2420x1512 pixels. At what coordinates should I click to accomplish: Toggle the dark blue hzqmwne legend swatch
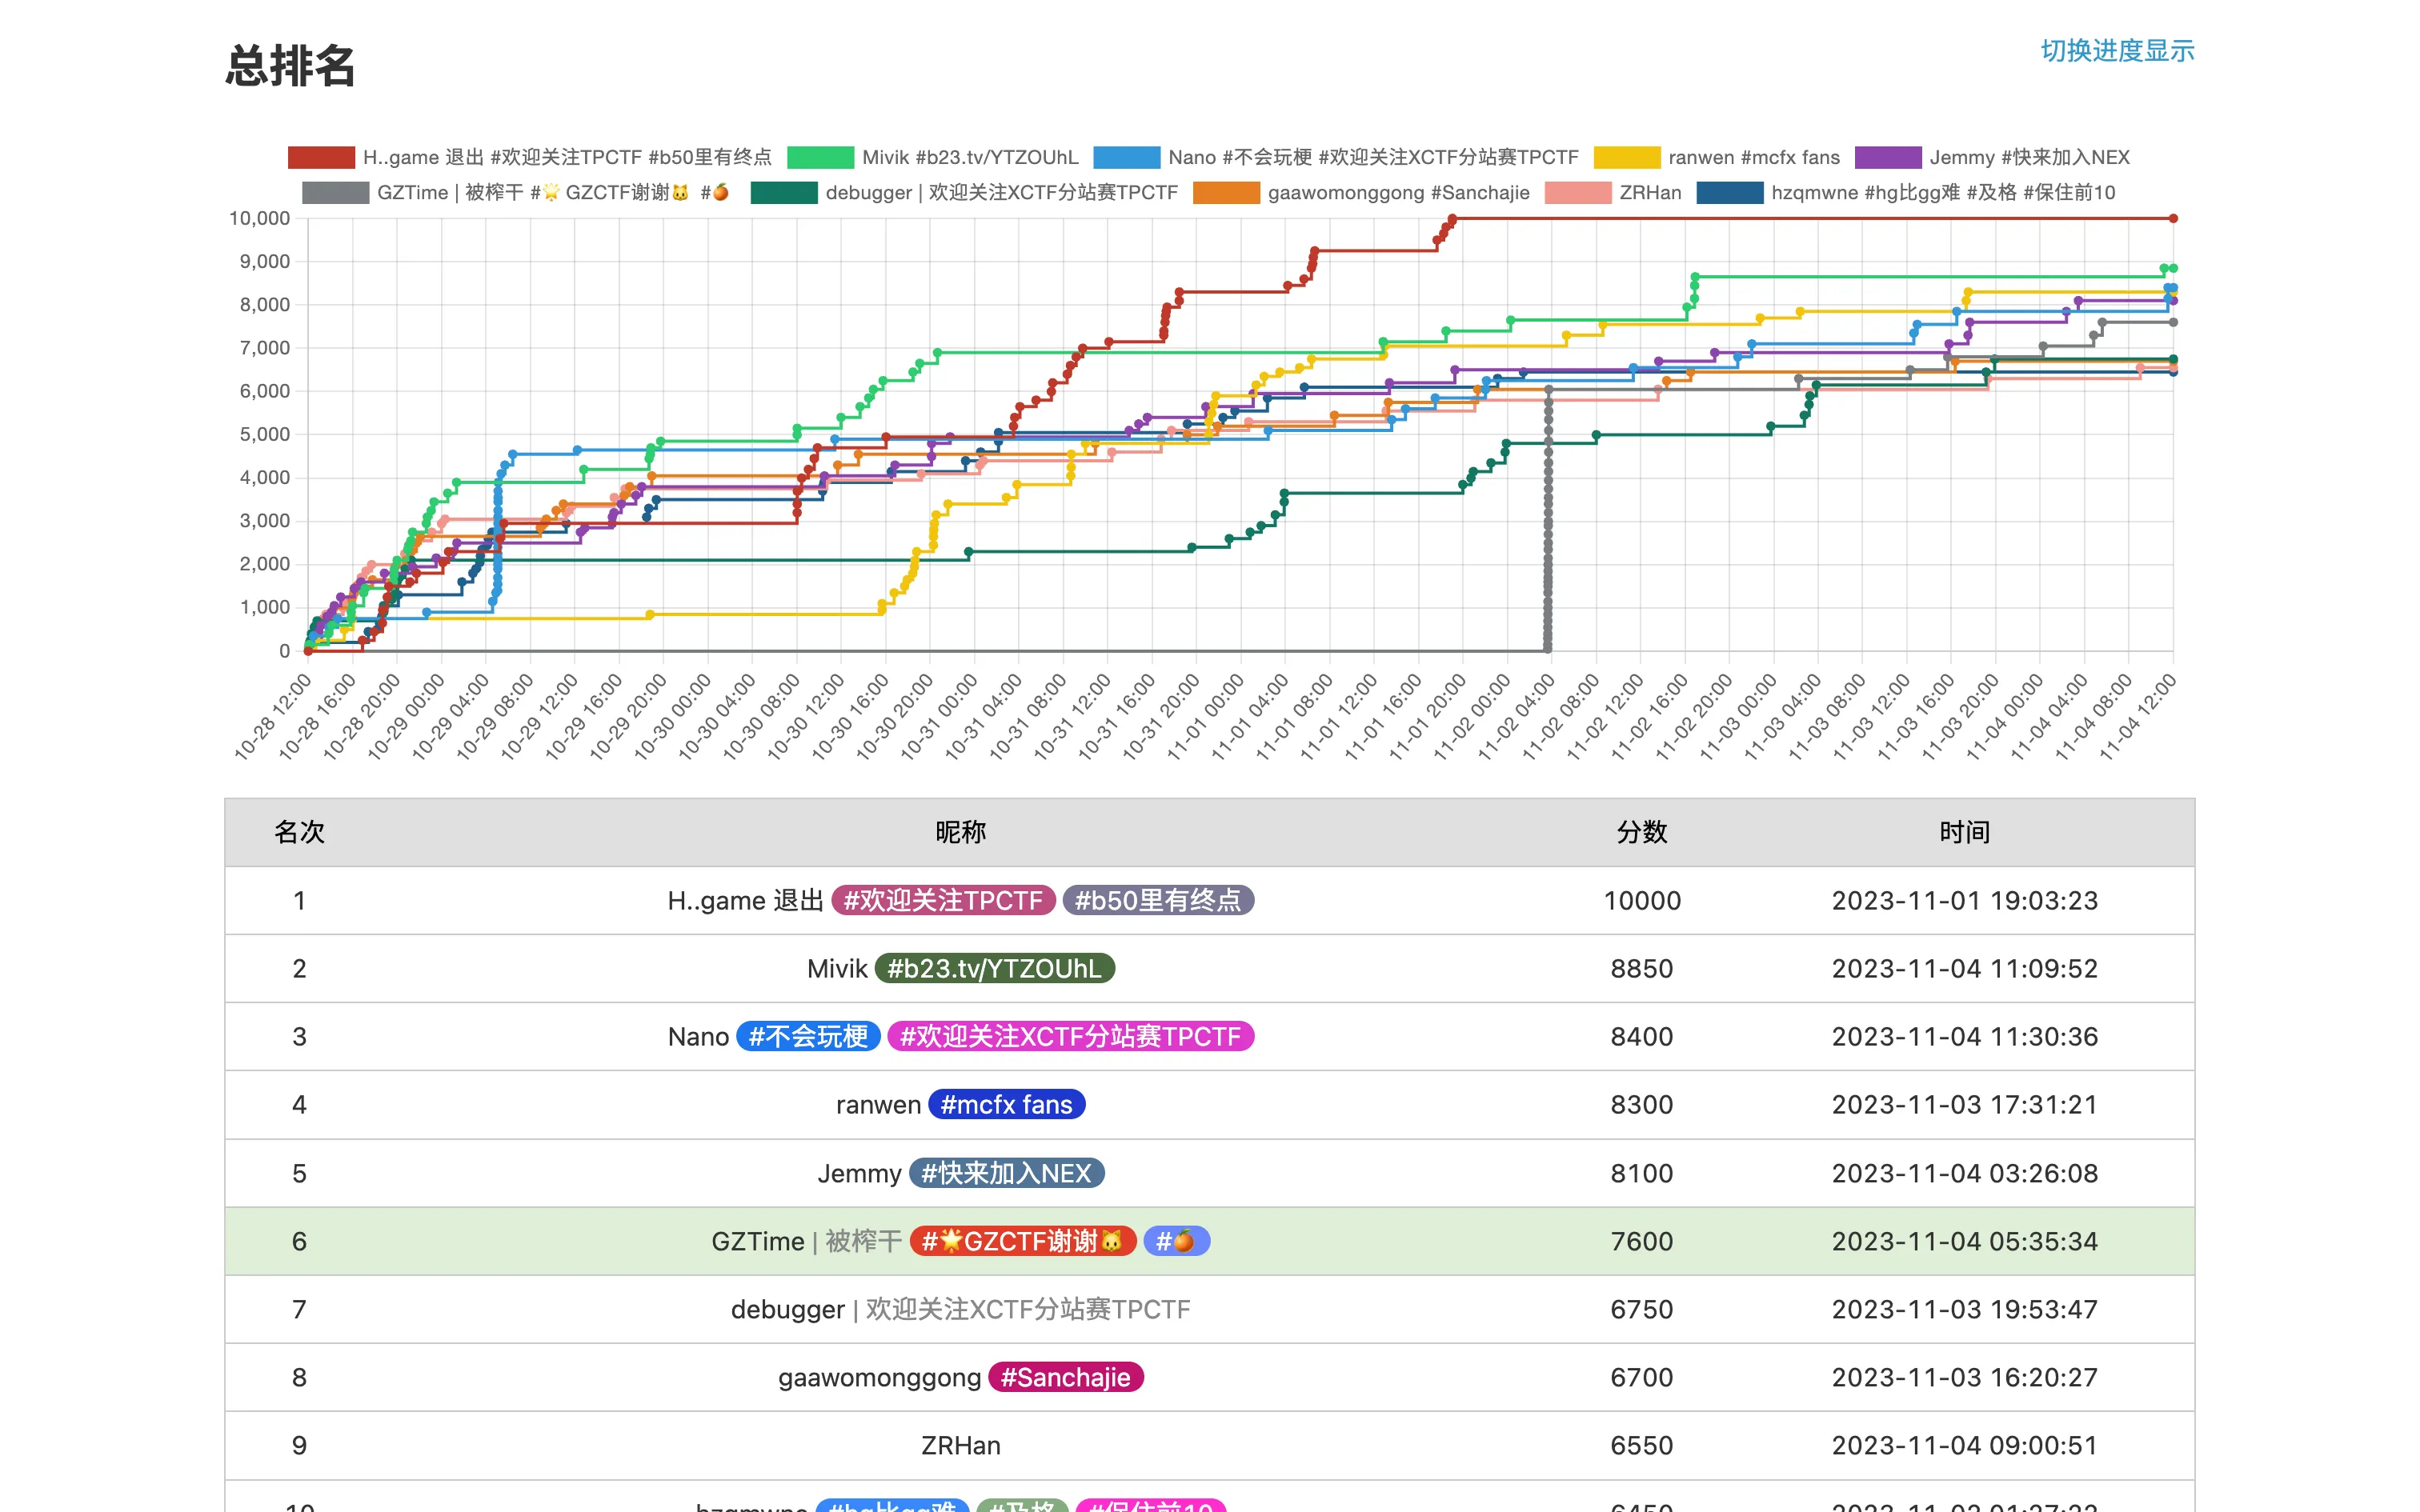click(1729, 192)
